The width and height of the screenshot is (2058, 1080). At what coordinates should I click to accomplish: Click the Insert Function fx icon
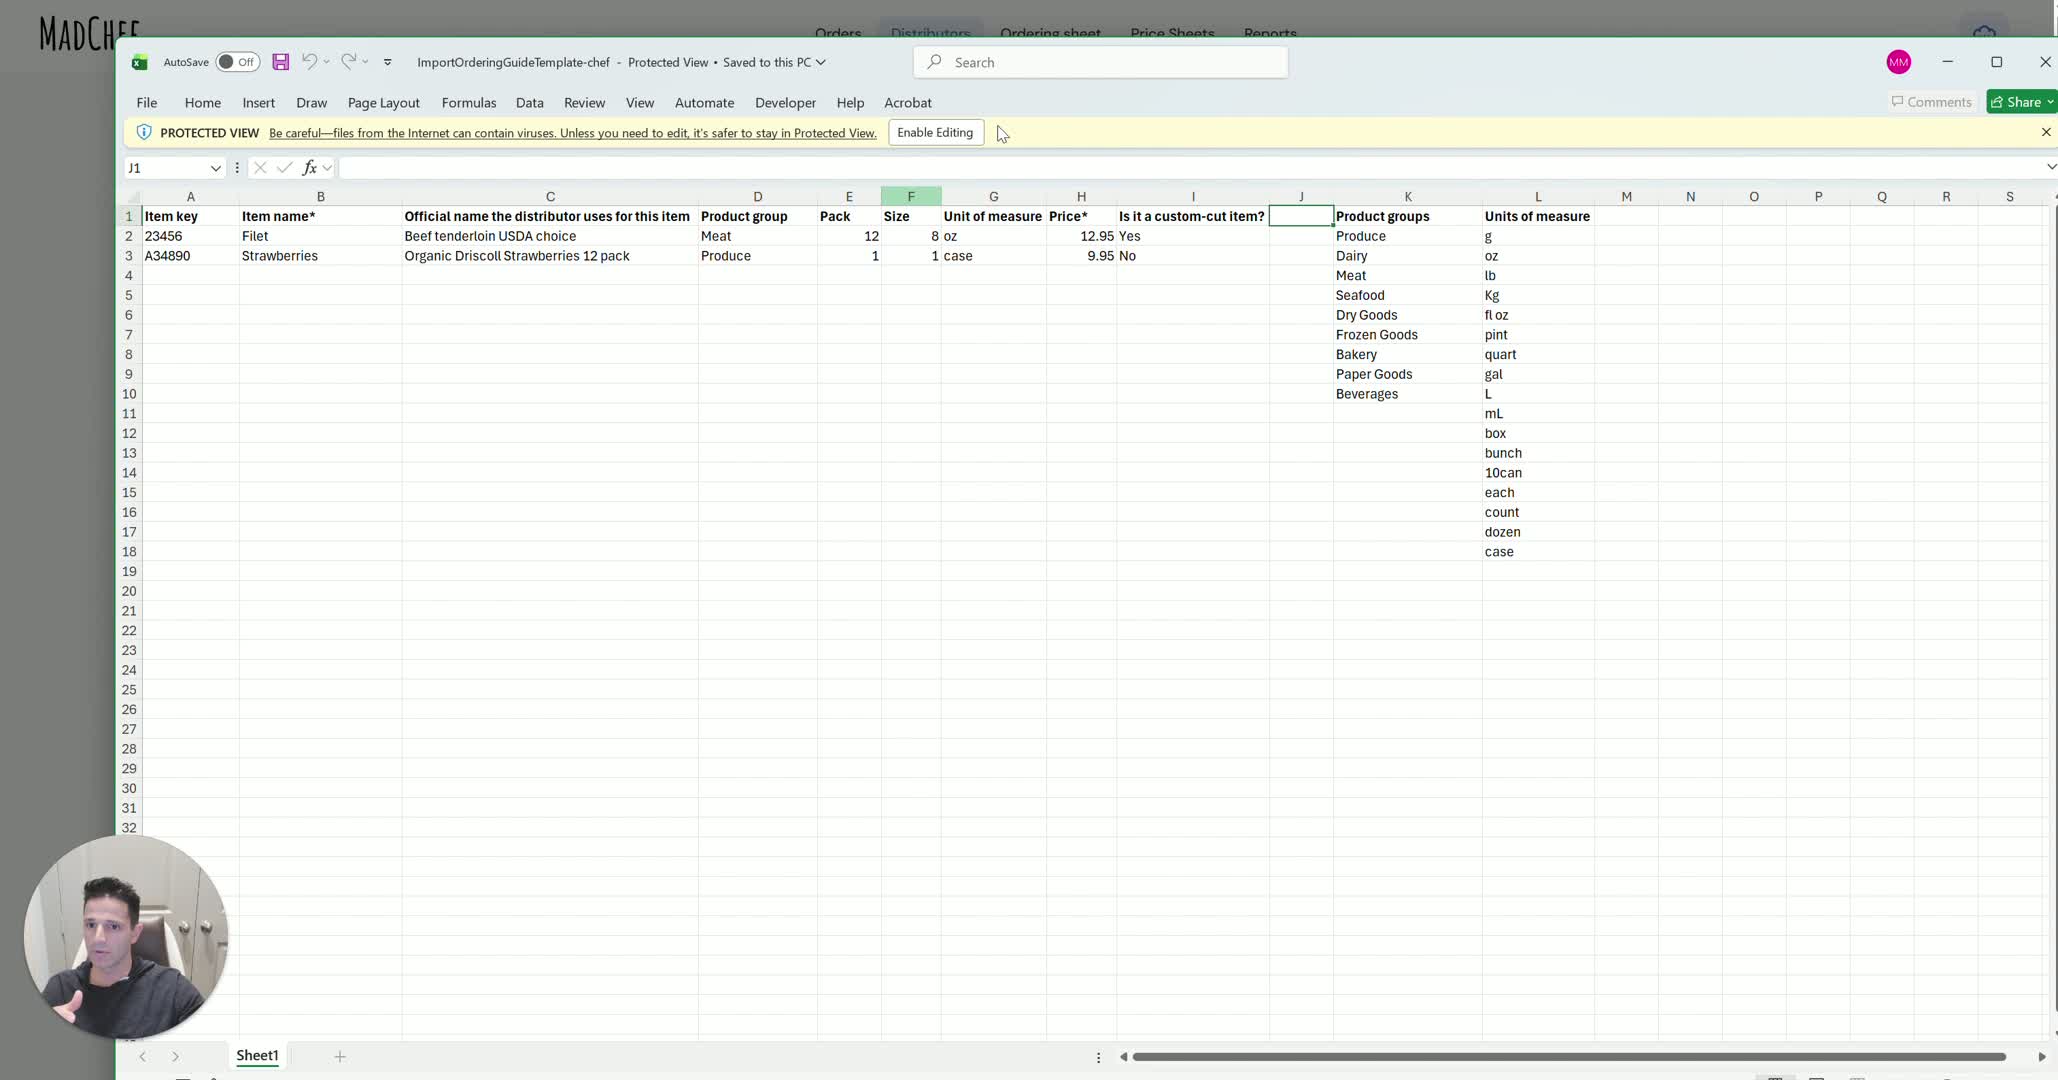(310, 168)
